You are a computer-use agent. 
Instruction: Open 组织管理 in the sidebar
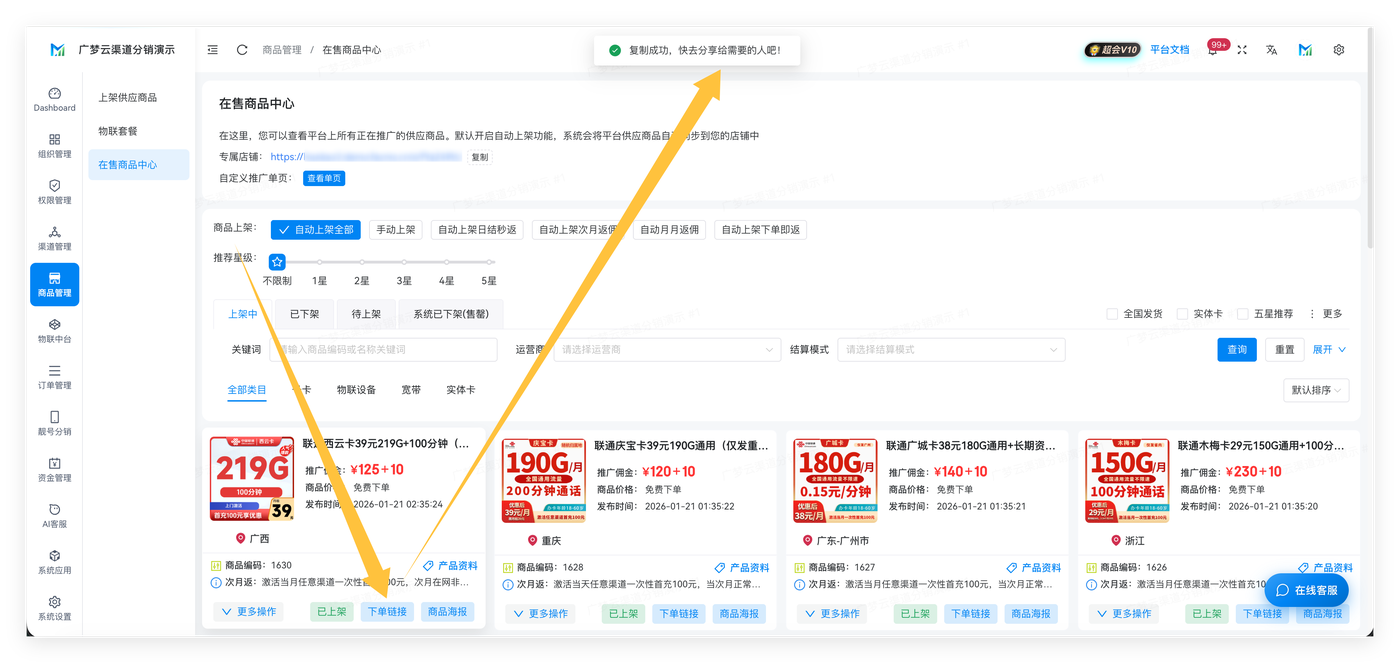click(x=54, y=146)
